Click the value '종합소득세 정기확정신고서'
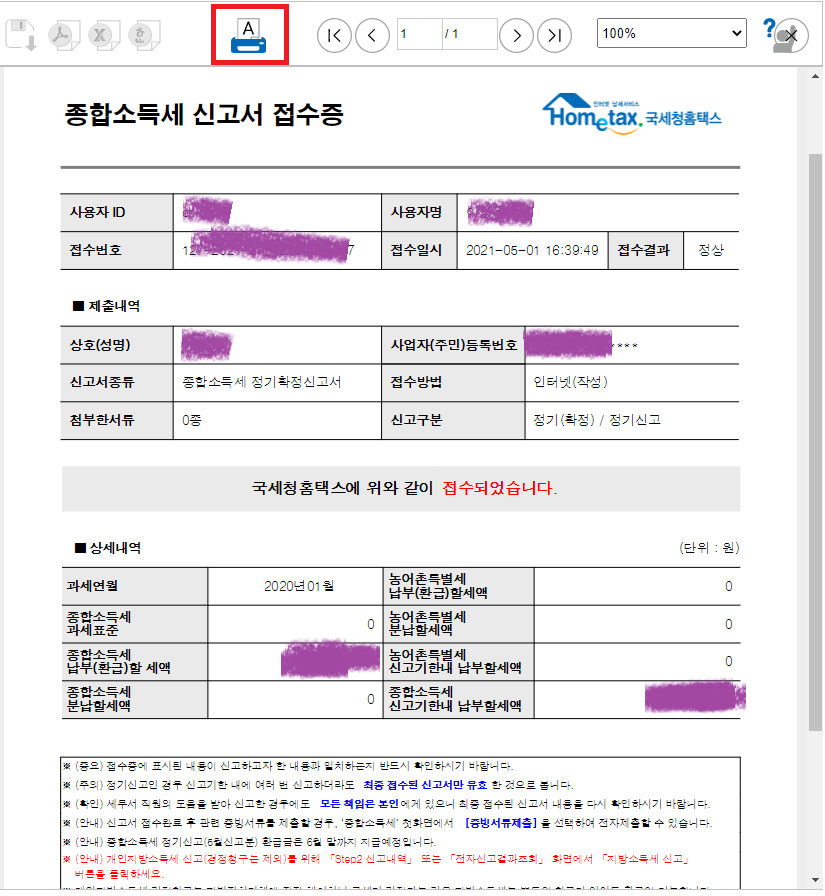 pos(262,382)
